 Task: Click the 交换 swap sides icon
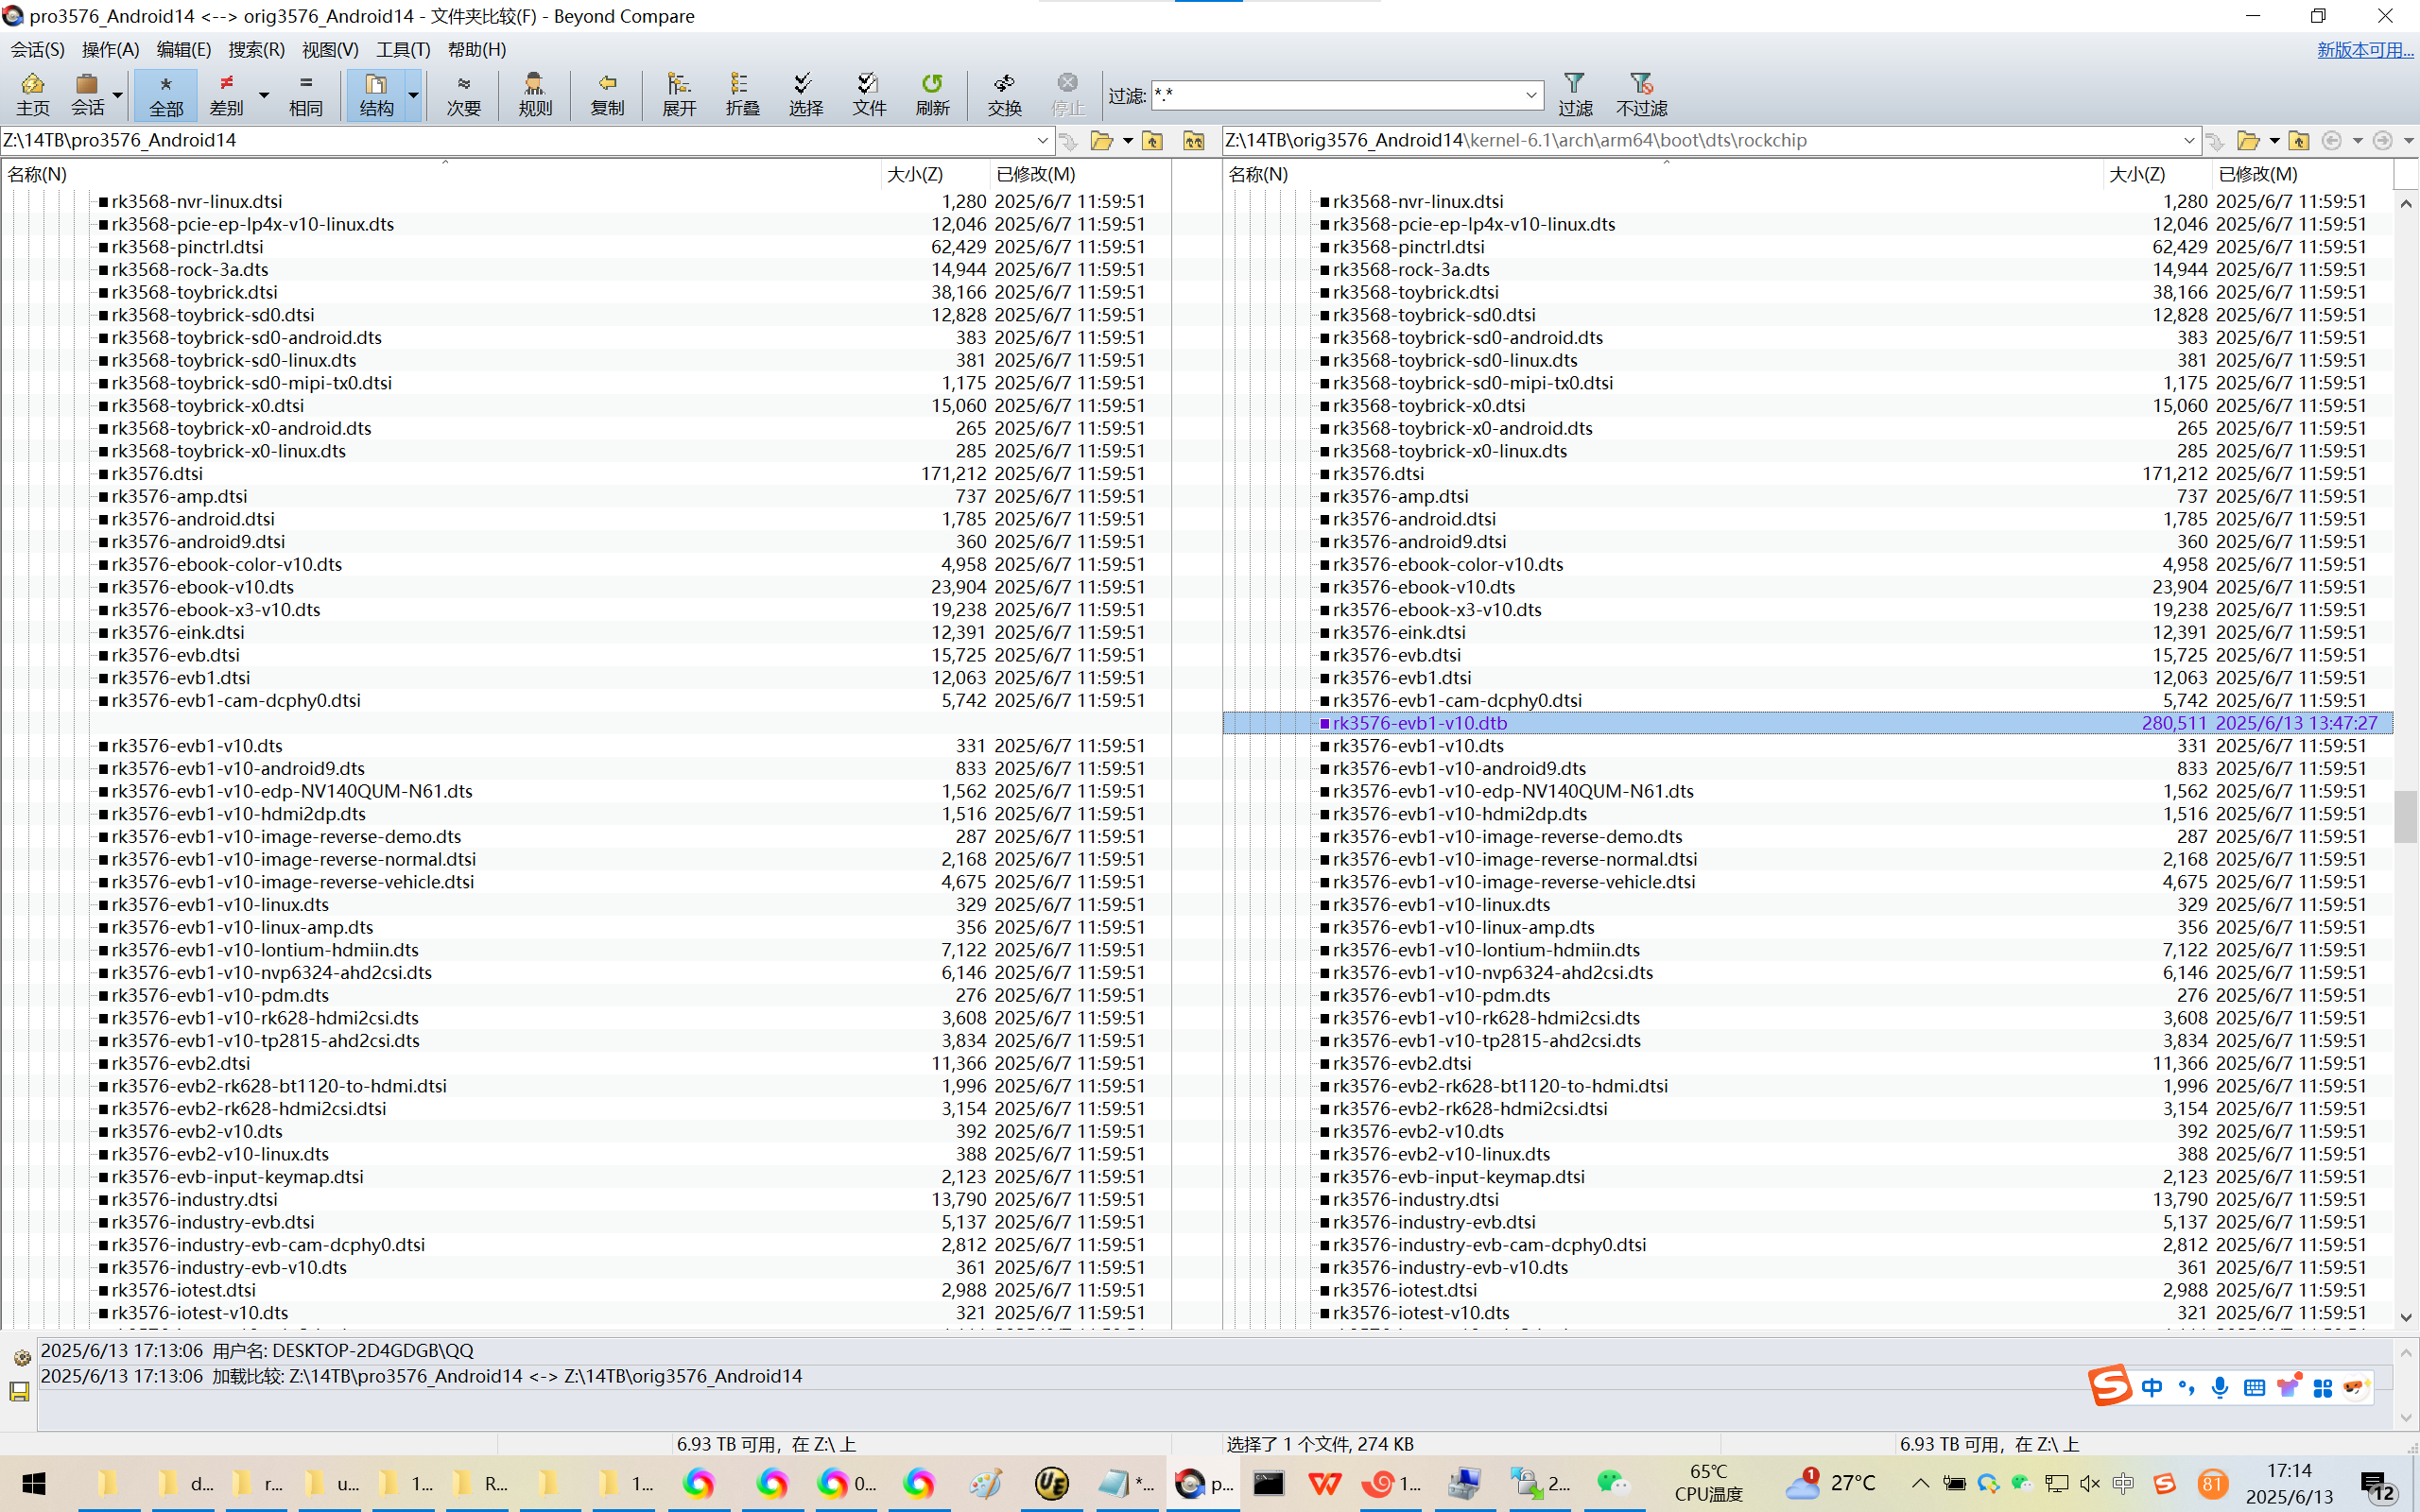coord(1004,94)
